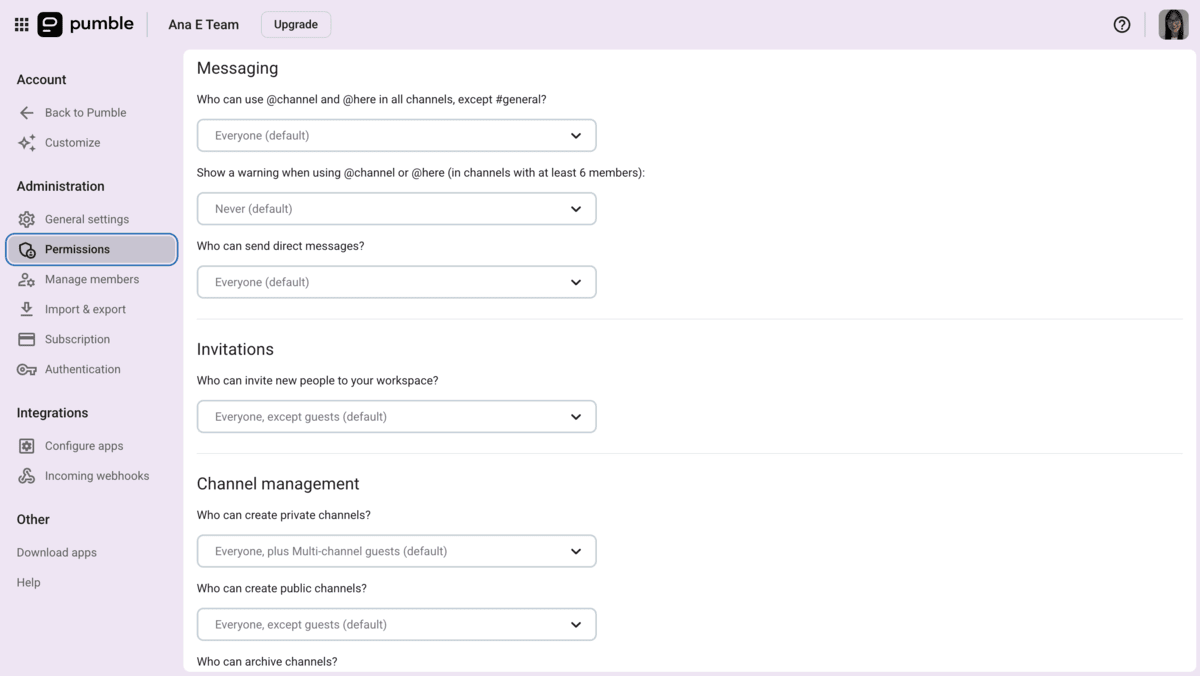Expand the invite new people dropdown
This screenshot has height=676, width=1200.
(396, 416)
